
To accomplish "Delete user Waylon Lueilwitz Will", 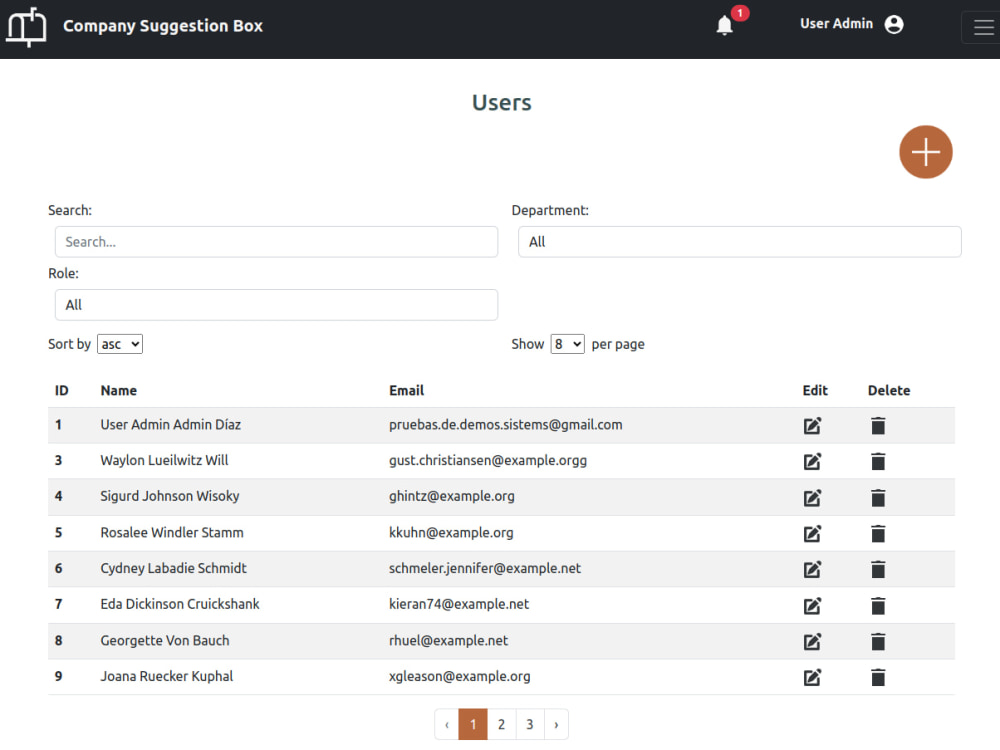I will (878, 461).
